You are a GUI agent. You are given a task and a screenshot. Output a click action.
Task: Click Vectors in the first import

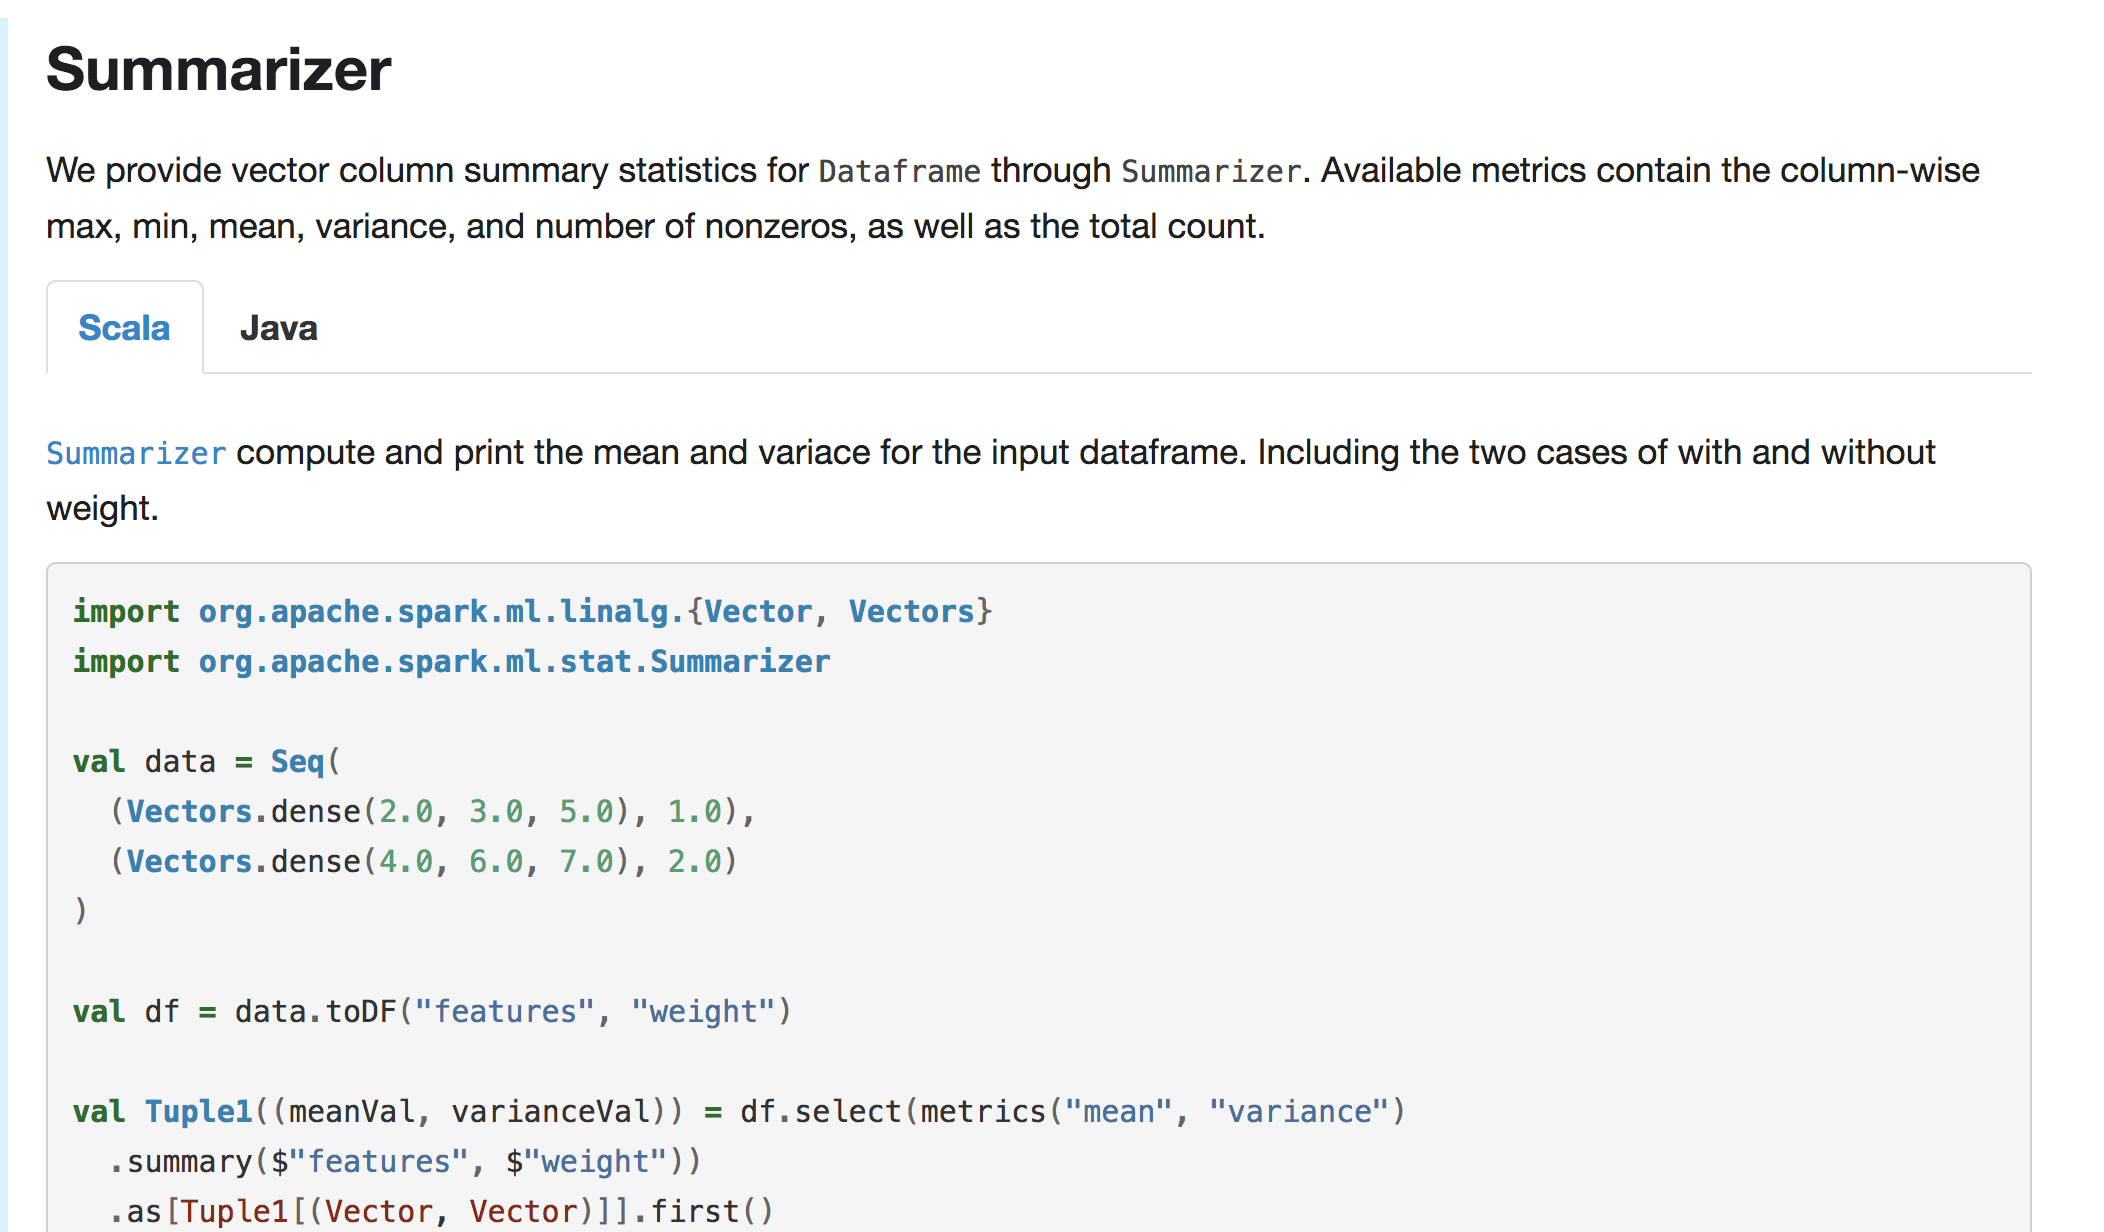pos(911,611)
